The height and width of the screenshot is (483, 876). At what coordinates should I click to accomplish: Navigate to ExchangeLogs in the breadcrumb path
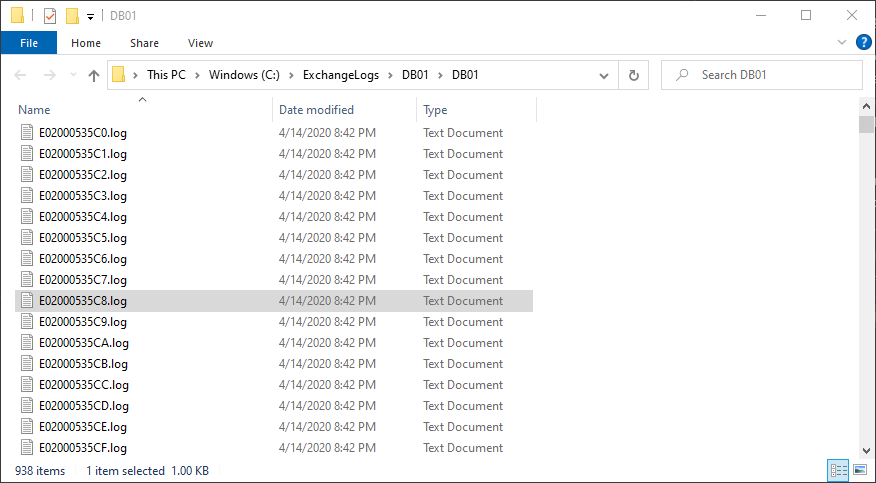click(x=341, y=75)
